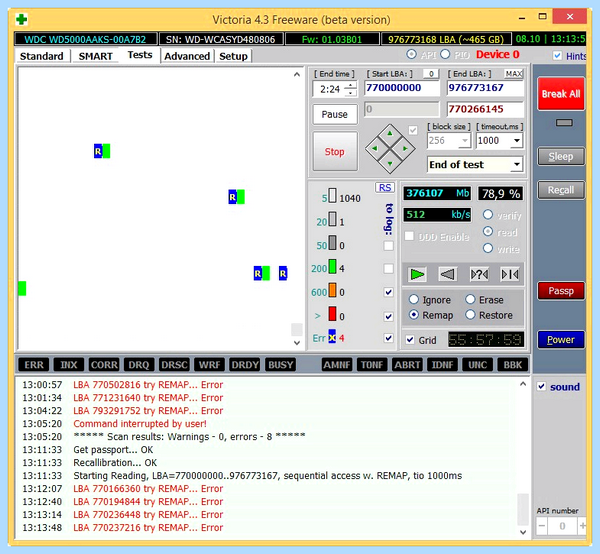Toggle the 600 ms log checkbox
The height and width of the screenshot is (554, 600).
[x=388, y=292]
